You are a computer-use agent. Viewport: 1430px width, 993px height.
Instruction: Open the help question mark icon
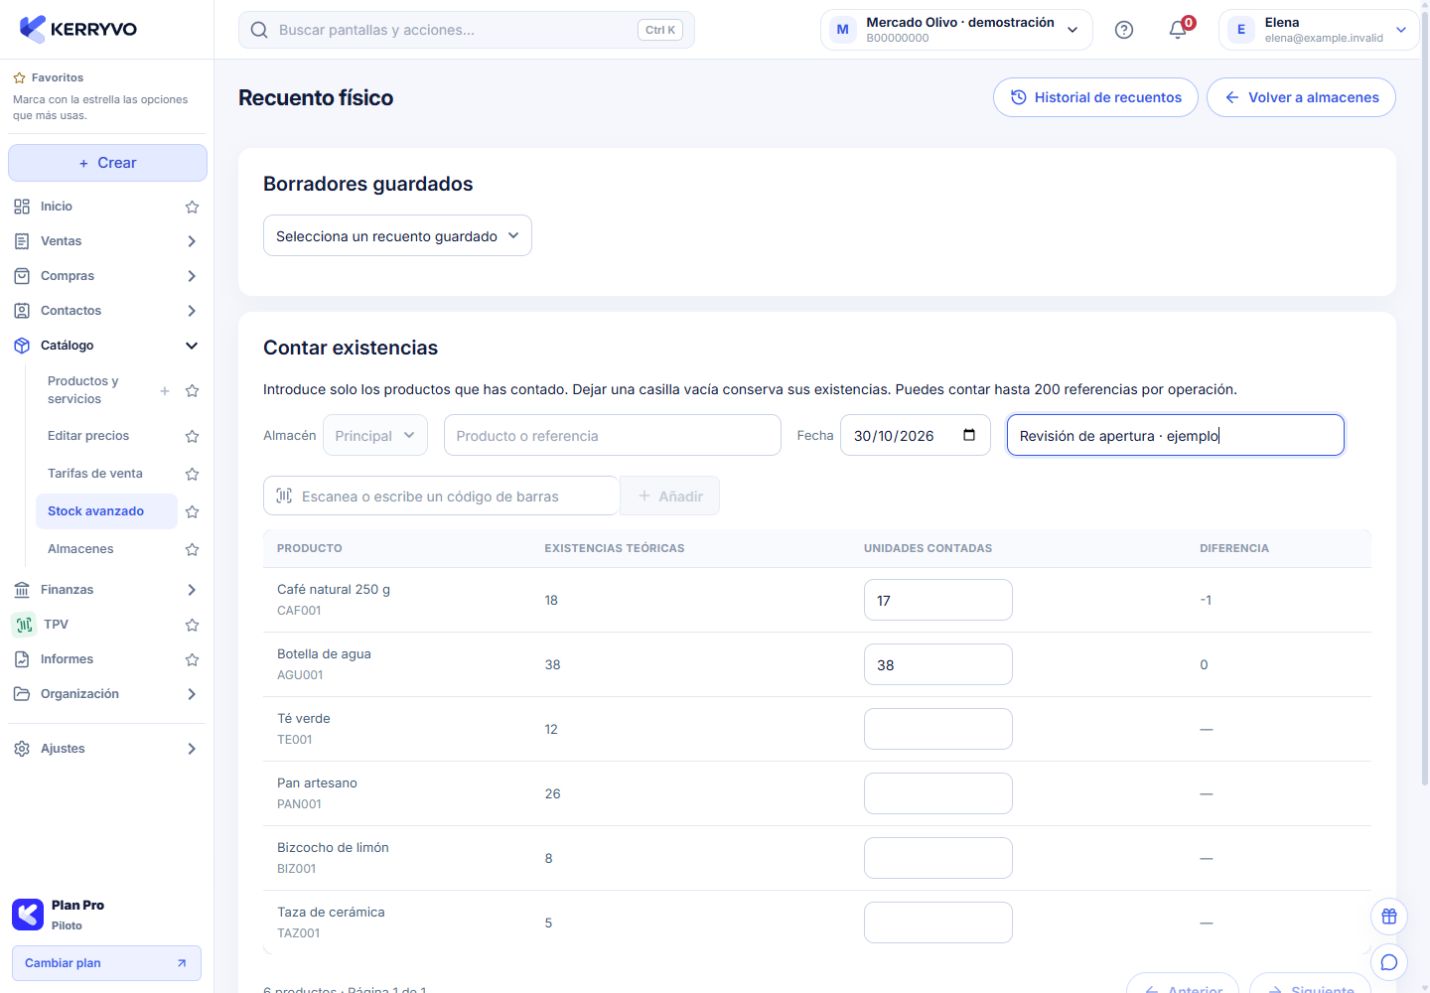[1124, 30]
